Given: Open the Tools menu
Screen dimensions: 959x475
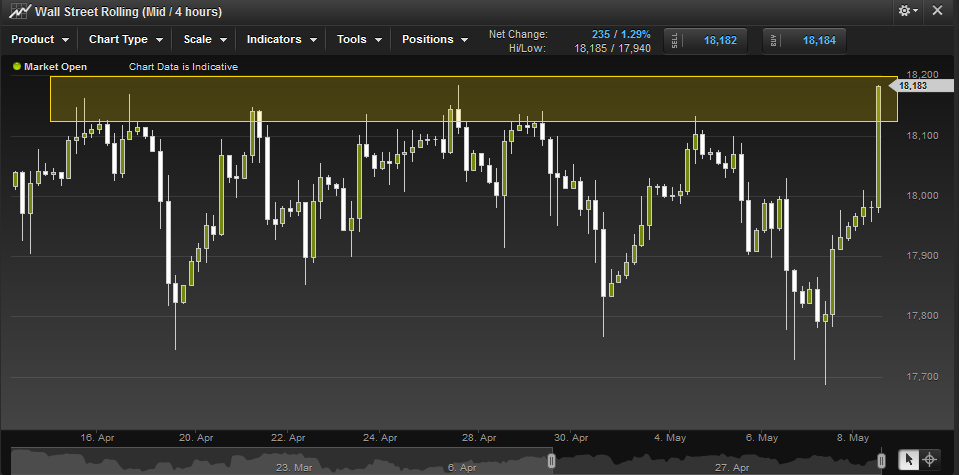Looking at the screenshot, I should pyautogui.click(x=359, y=40).
